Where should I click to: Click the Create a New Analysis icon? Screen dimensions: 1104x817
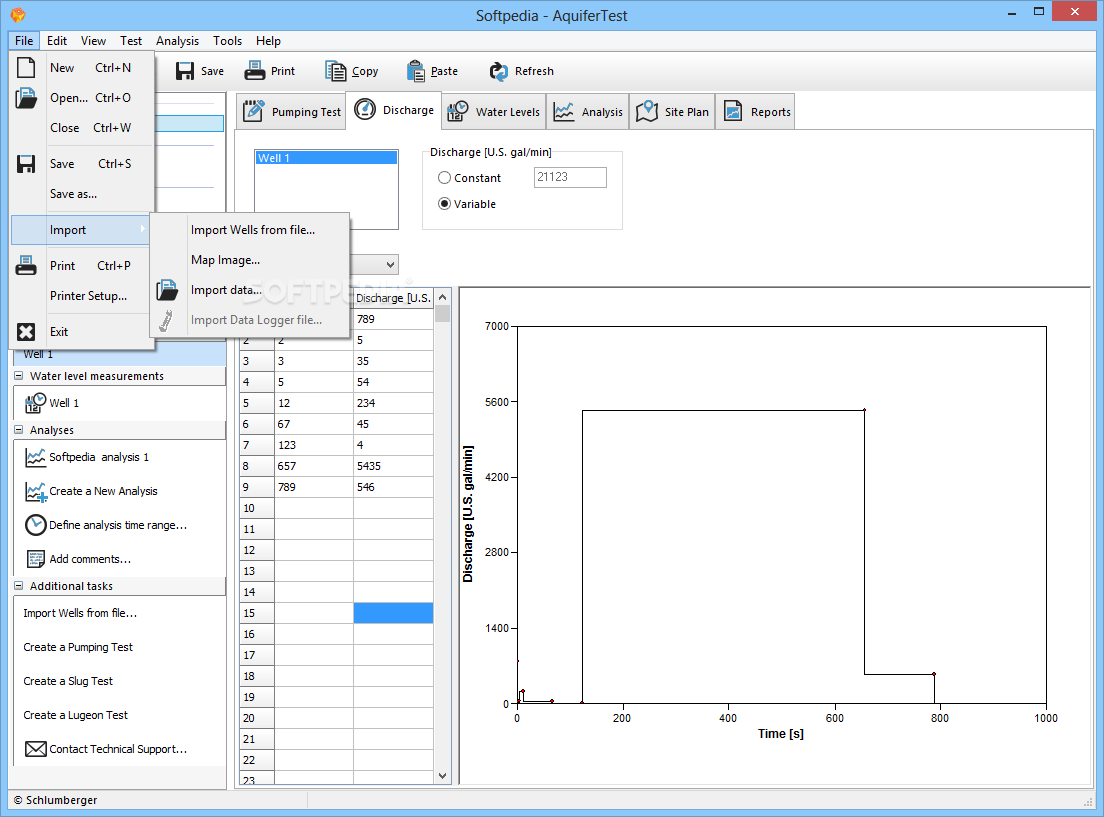(35, 491)
